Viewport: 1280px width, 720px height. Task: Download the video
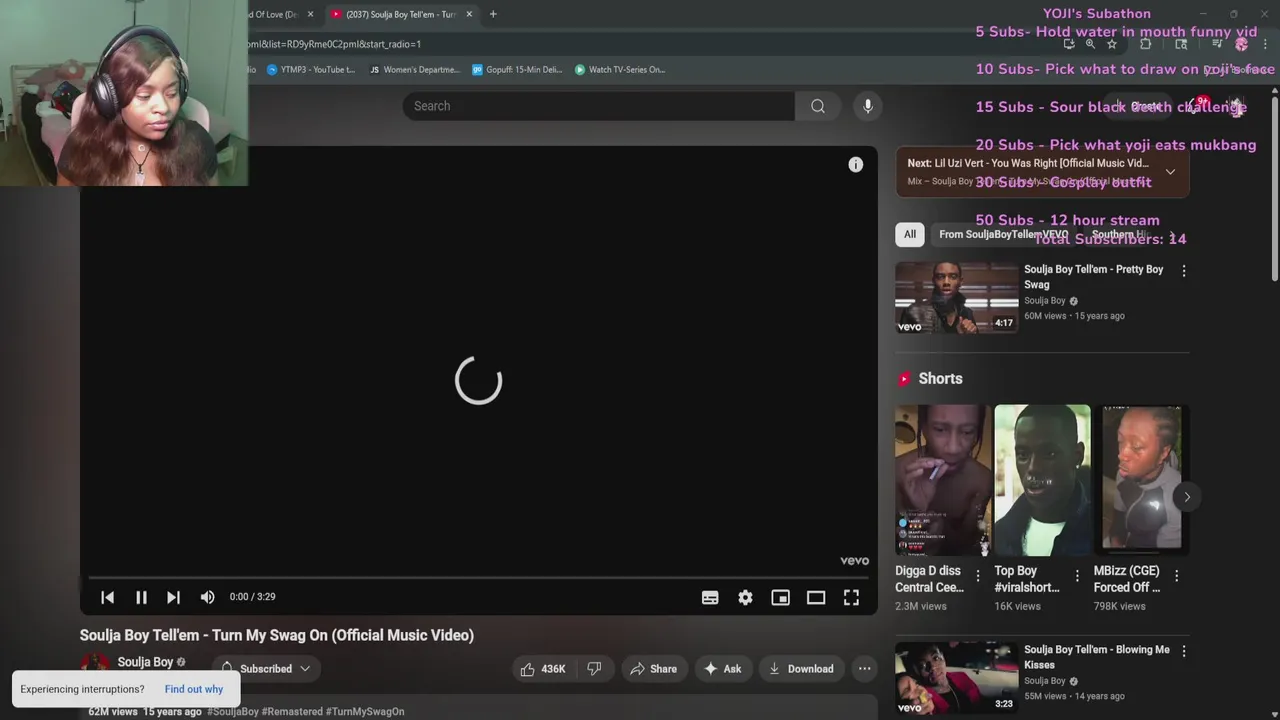coord(801,669)
